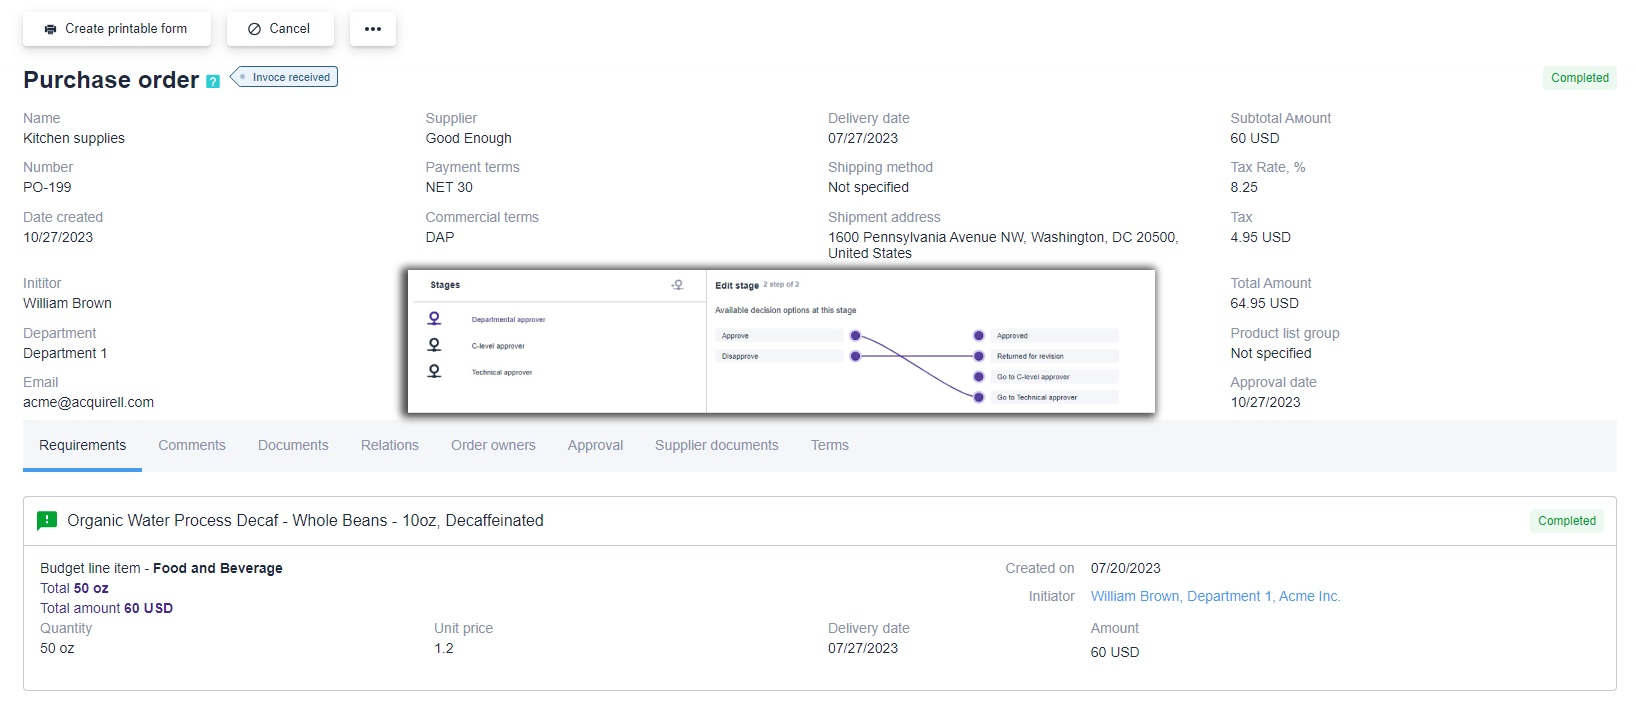The width and height of the screenshot is (1636, 719).
Task: Open the Terms tab
Action: pyautogui.click(x=830, y=446)
